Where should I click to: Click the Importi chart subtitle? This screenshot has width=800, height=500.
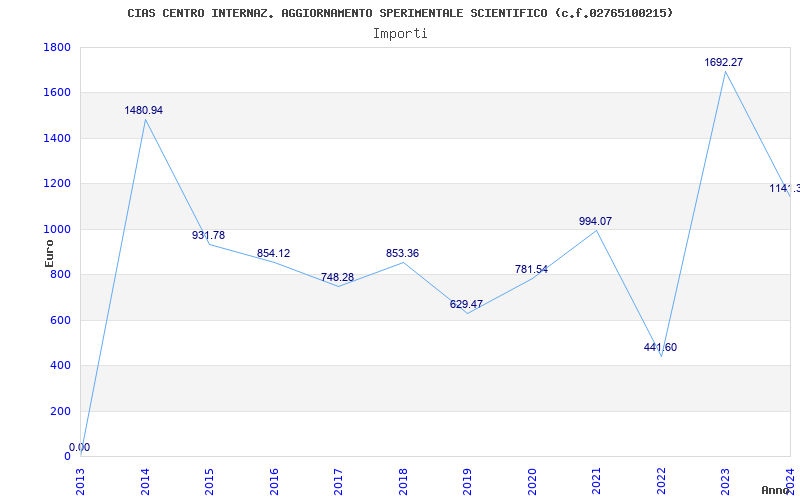400,34
